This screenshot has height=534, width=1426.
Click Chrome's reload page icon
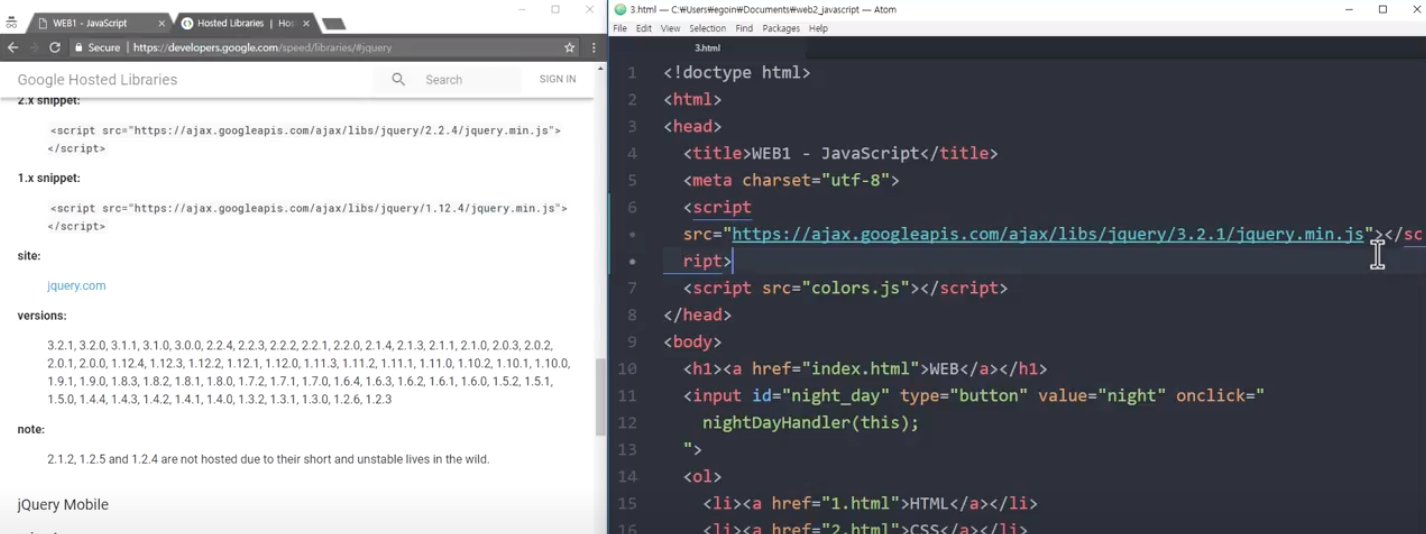click(x=55, y=47)
